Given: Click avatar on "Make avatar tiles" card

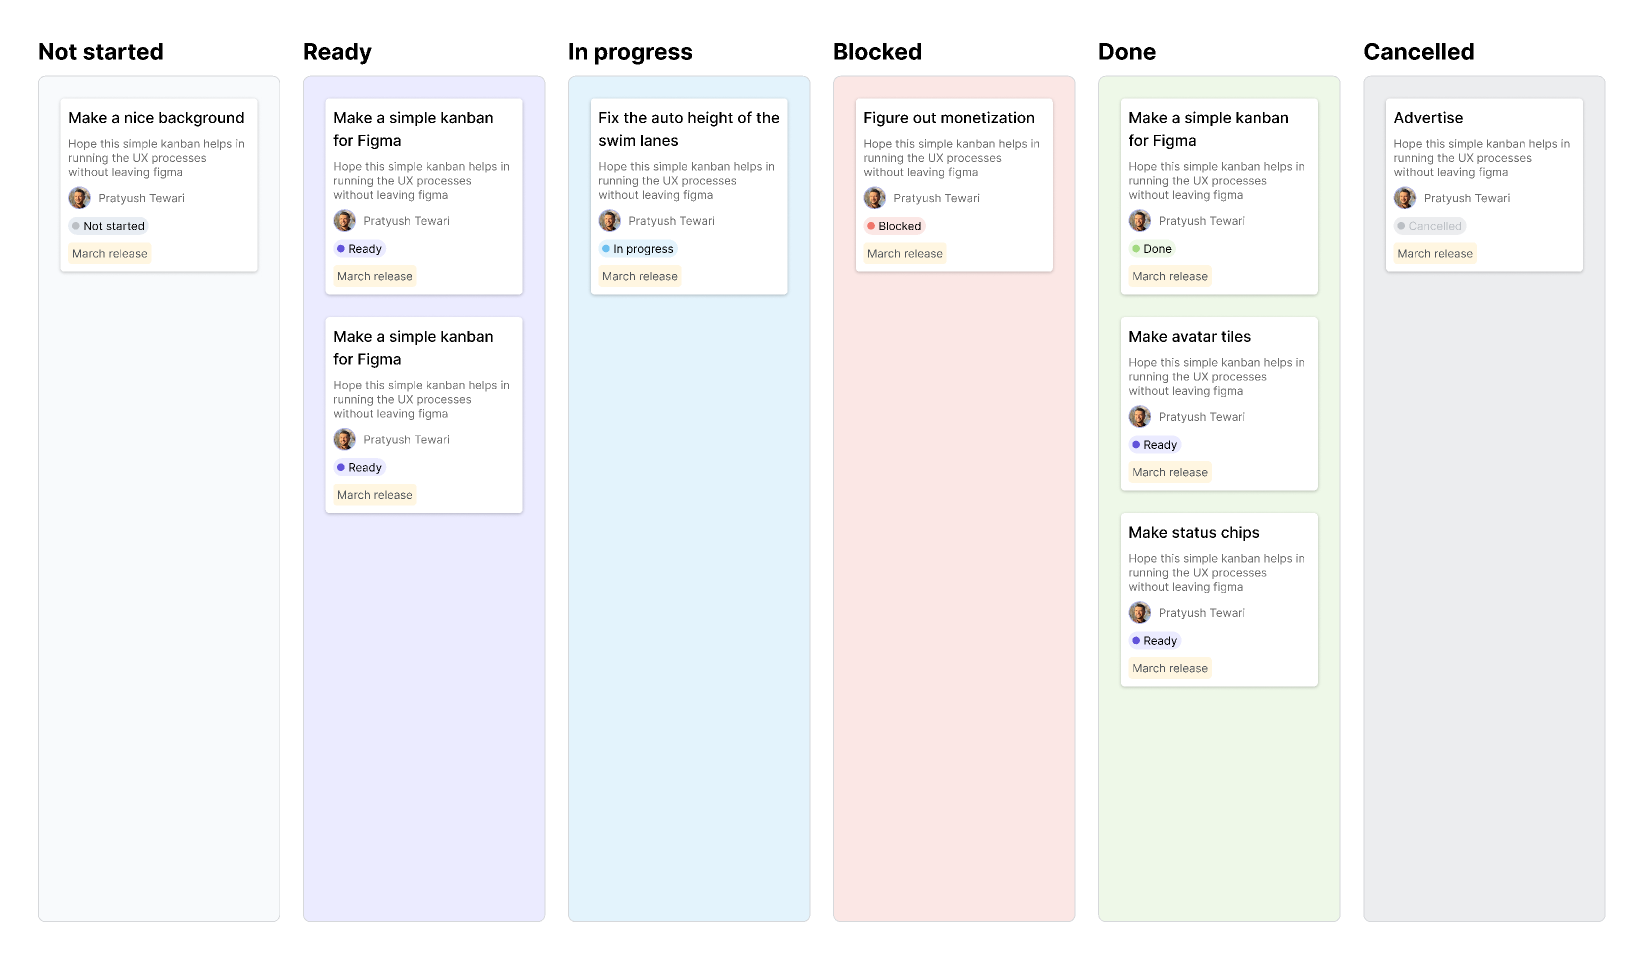Looking at the screenshot, I should click(1139, 417).
